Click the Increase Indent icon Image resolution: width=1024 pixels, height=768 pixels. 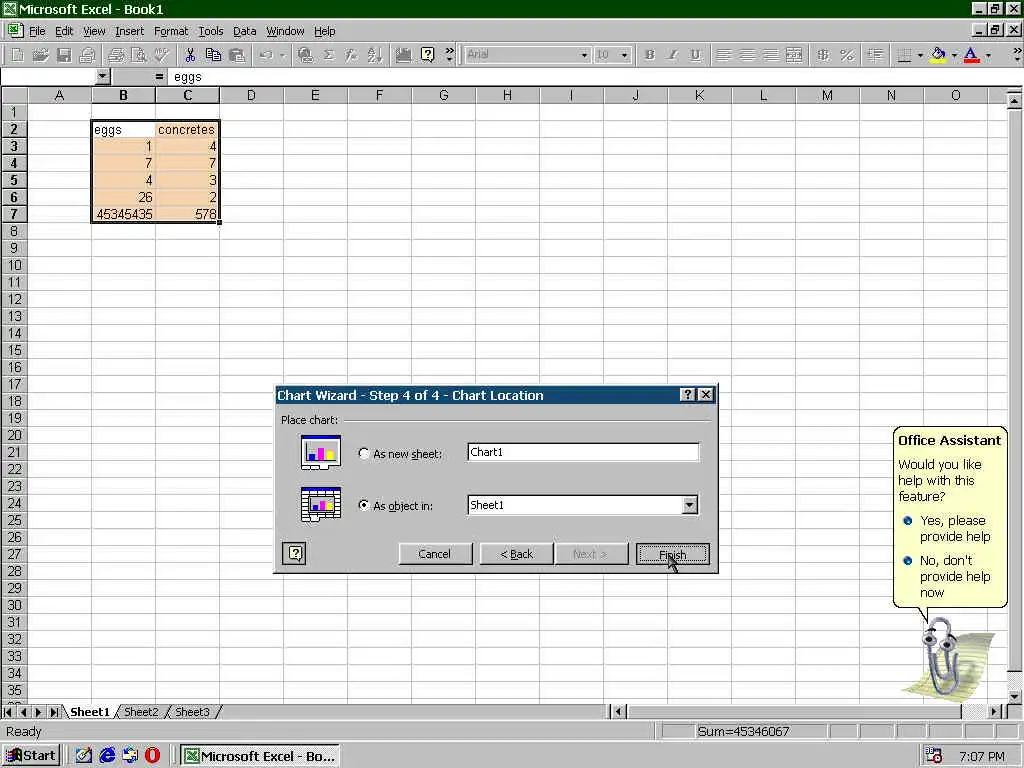[x=875, y=56]
